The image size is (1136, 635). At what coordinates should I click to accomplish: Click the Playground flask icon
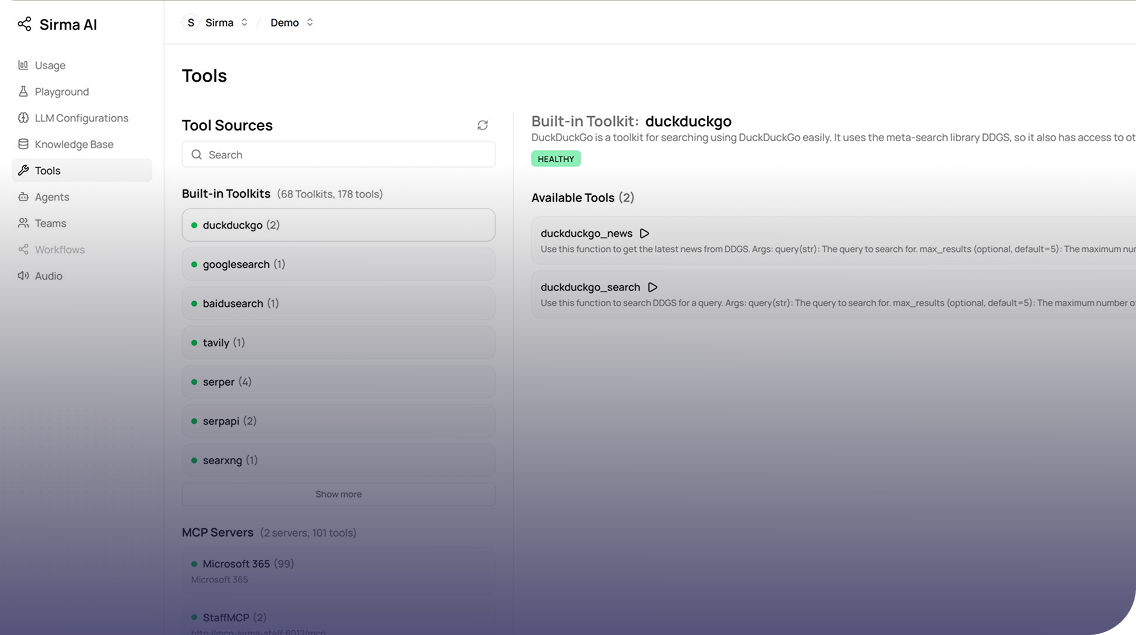tap(23, 92)
